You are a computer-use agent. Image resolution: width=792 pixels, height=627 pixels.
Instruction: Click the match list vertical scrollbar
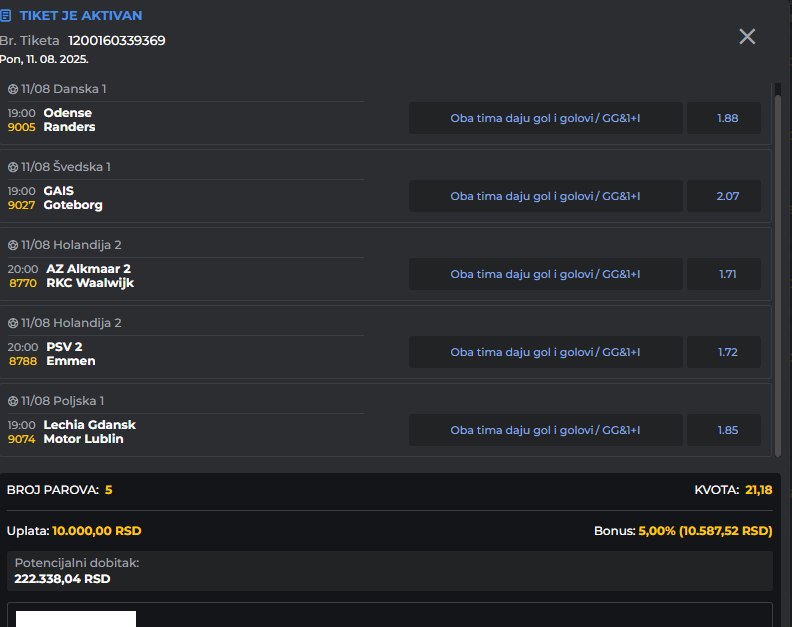pyautogui.click(x=778, y=270)
